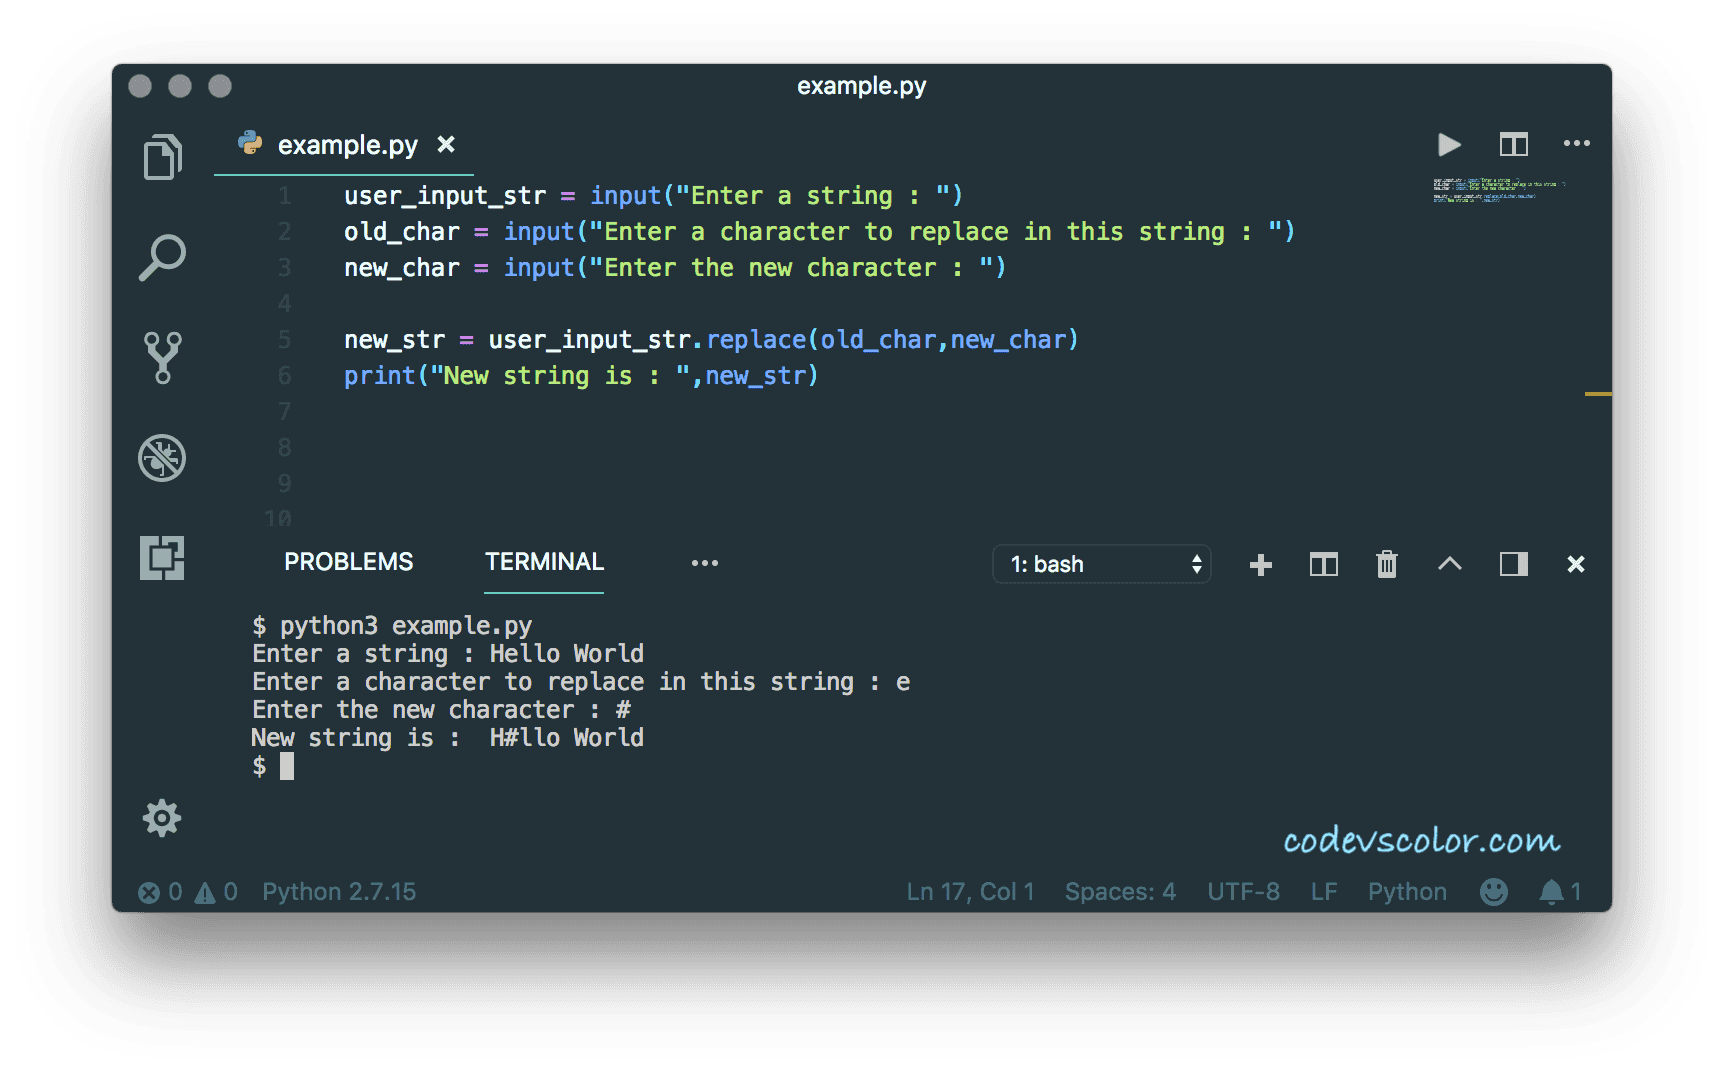Maximize the panel with the up chevron

[x=1450, y=564]
